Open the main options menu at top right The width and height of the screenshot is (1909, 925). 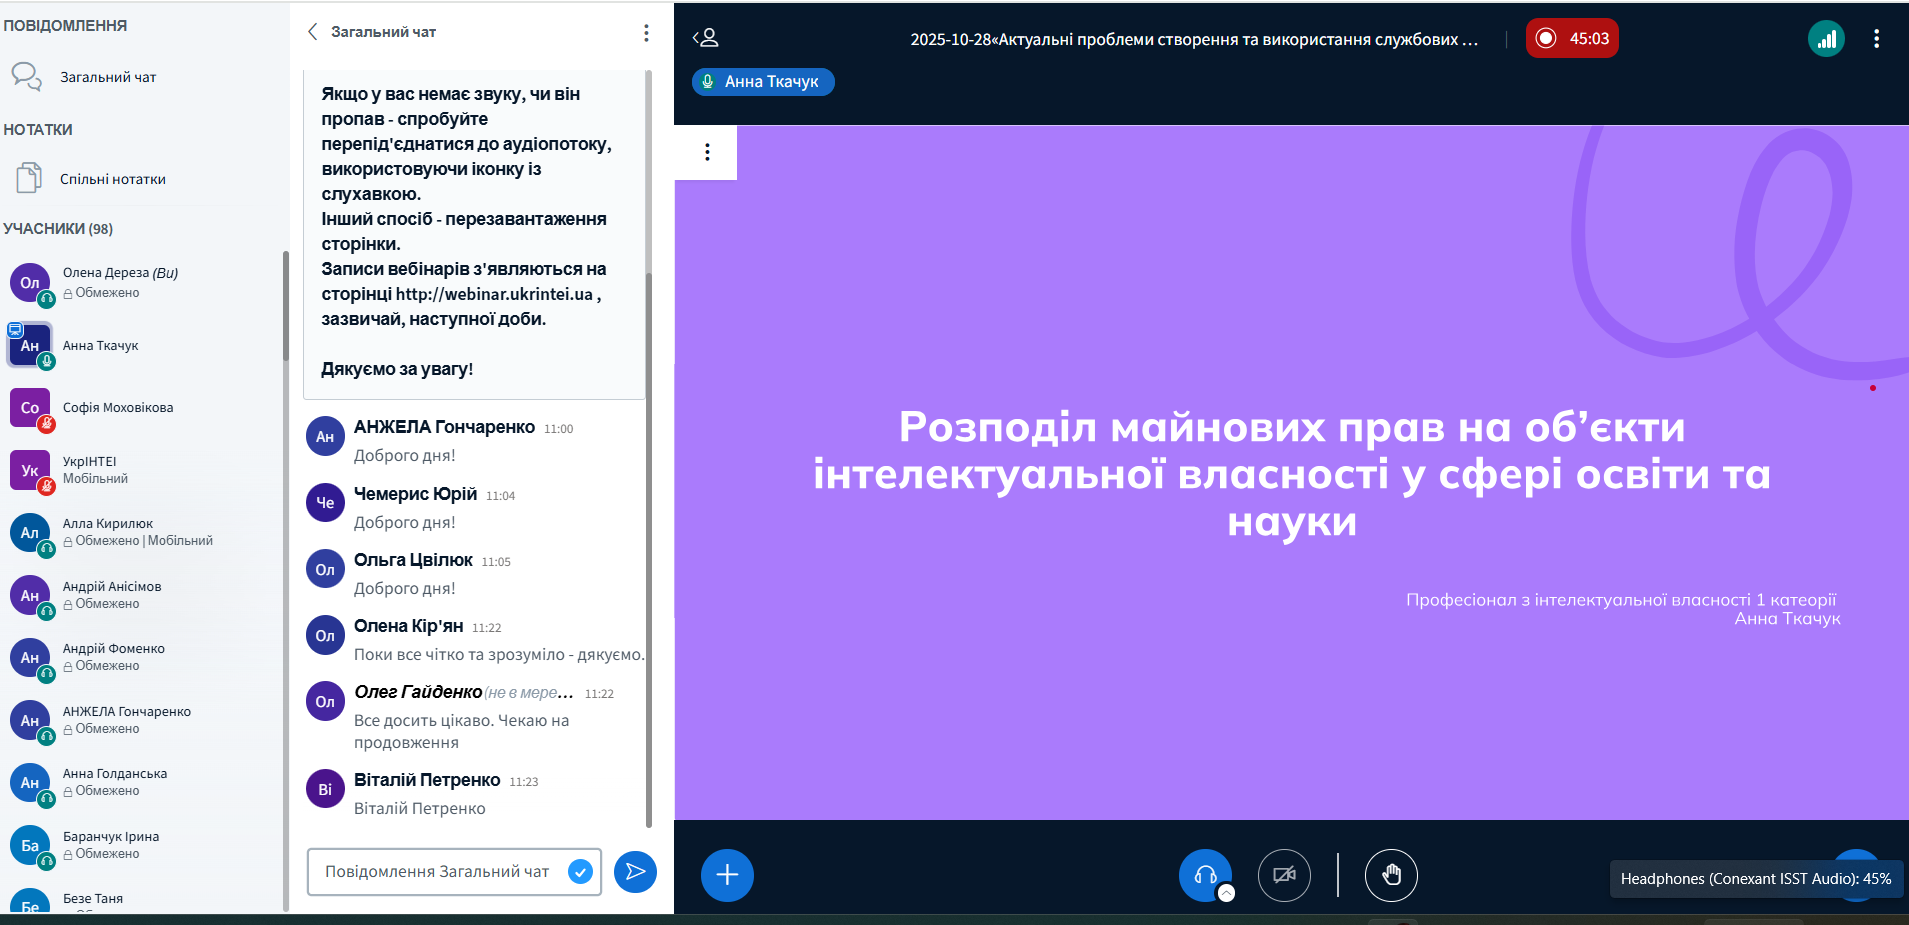1876,39
